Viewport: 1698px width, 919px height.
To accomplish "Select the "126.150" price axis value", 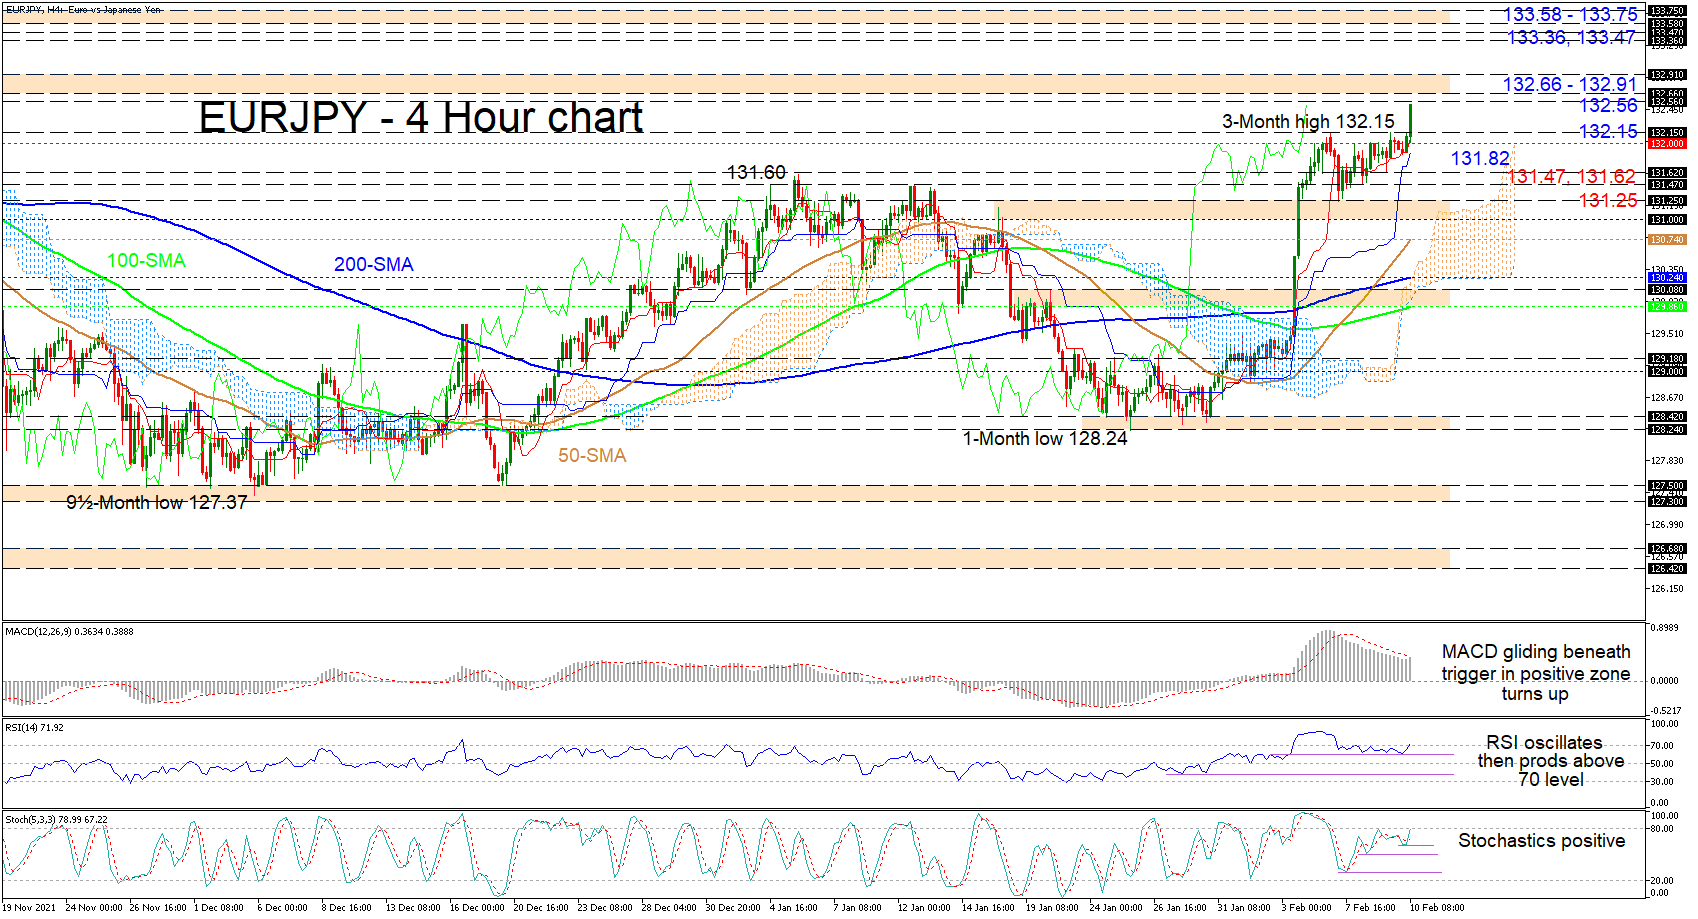I will [x=1667, y=588].
